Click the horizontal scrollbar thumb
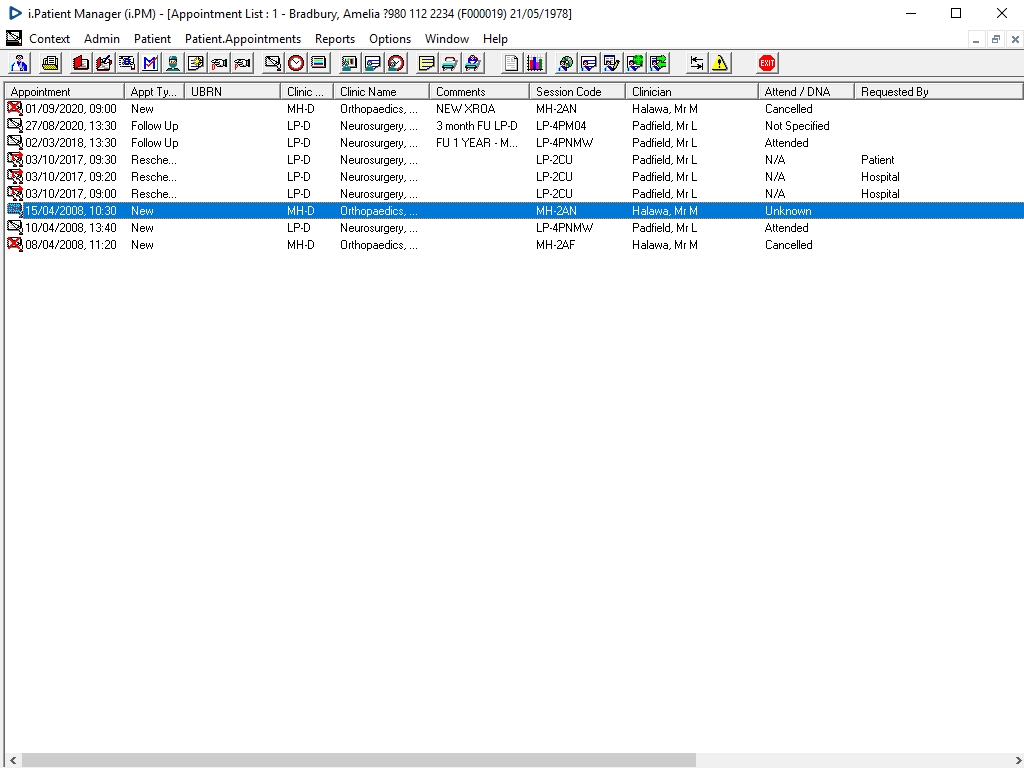The image size is (1024, 768). click(x=359, y=761)
